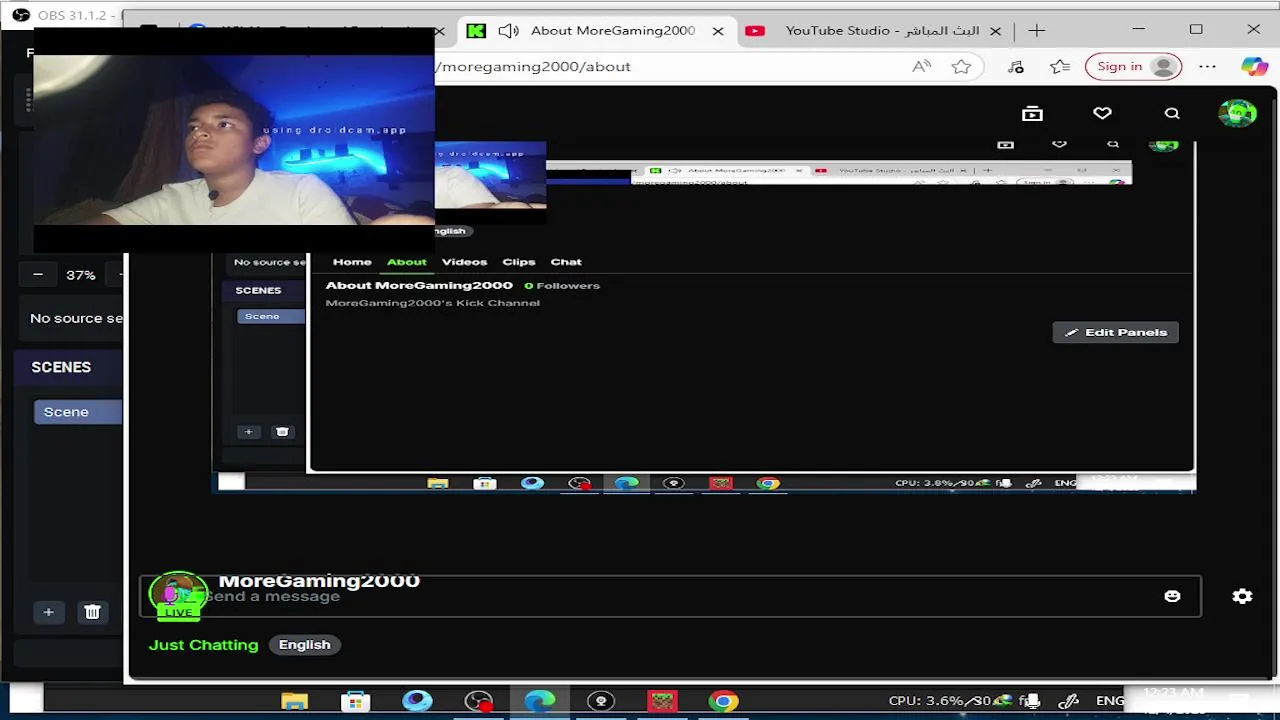Mute the About MoreGaming2000 tab audio icon
This screenshot has height=720, width=1280.
[x=508, y=31]
